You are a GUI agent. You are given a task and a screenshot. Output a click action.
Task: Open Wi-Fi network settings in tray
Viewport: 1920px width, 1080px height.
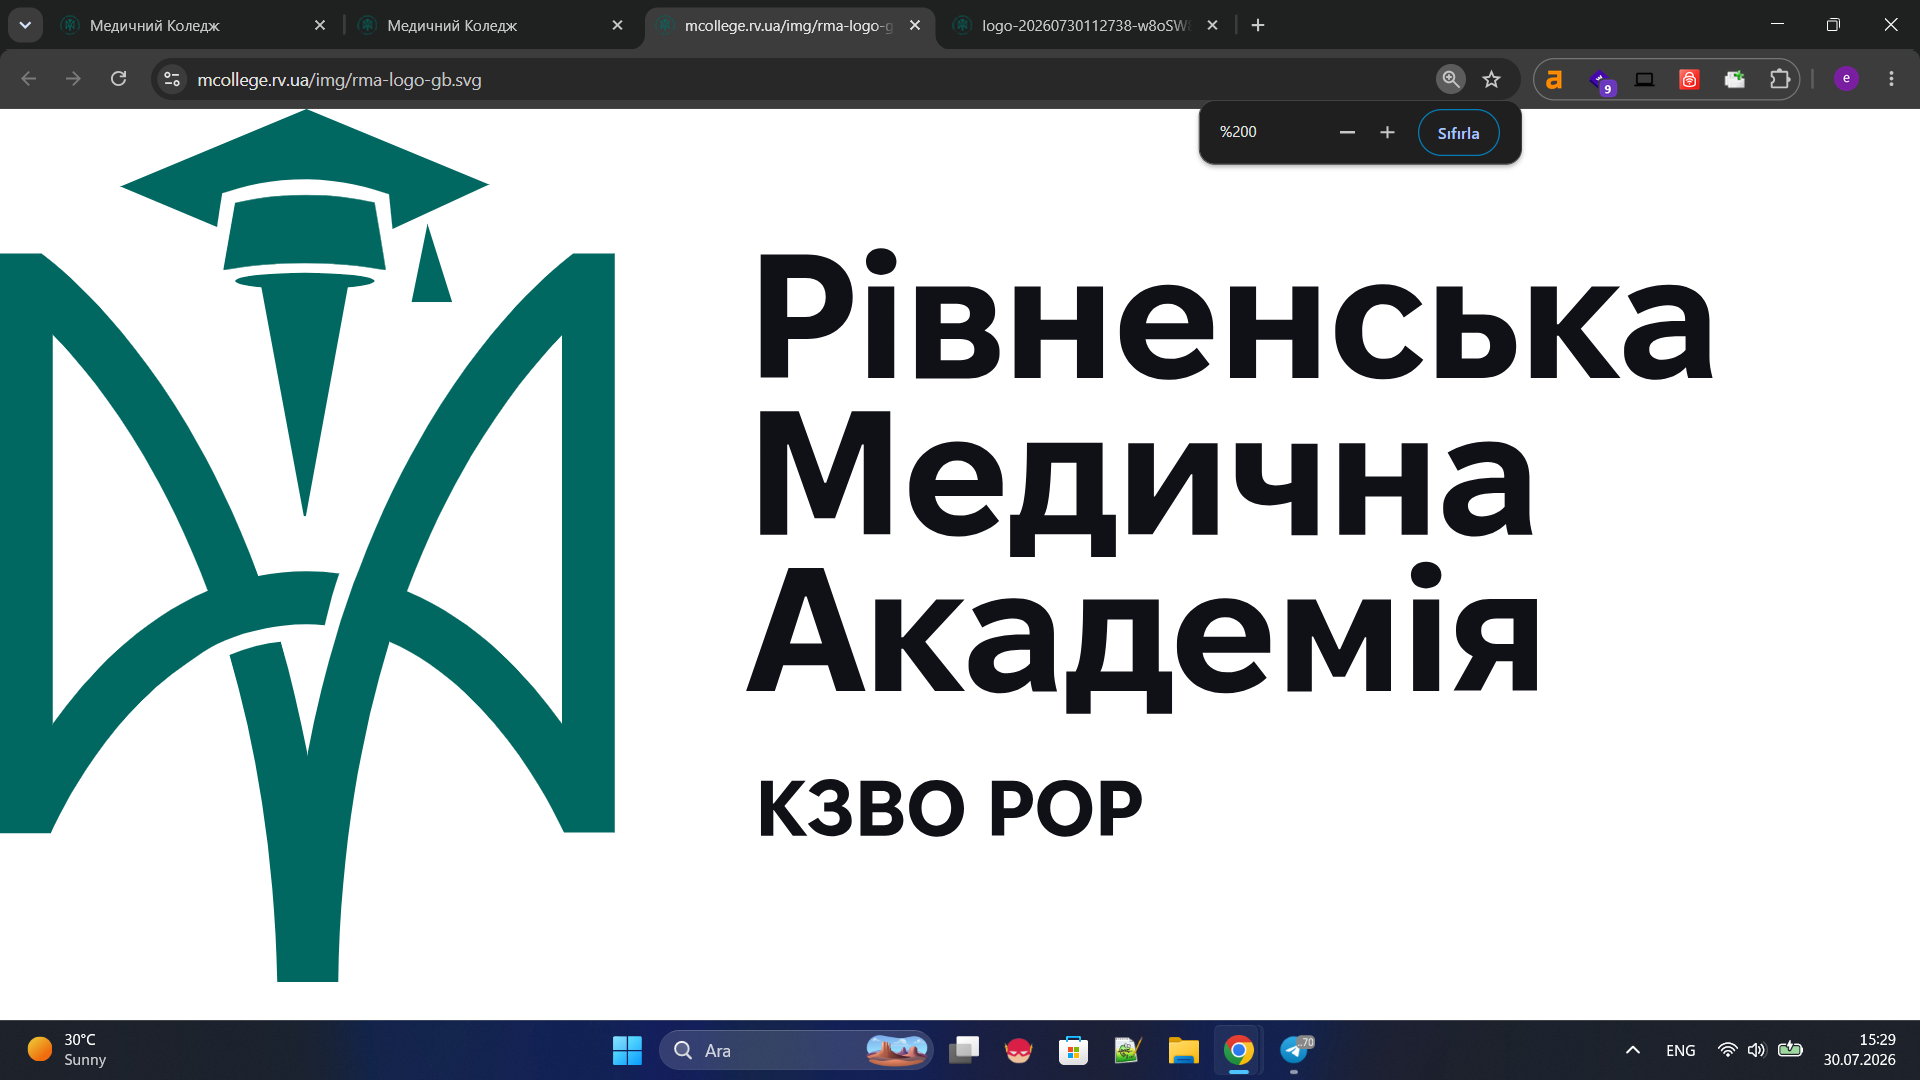[1727, 1050]
